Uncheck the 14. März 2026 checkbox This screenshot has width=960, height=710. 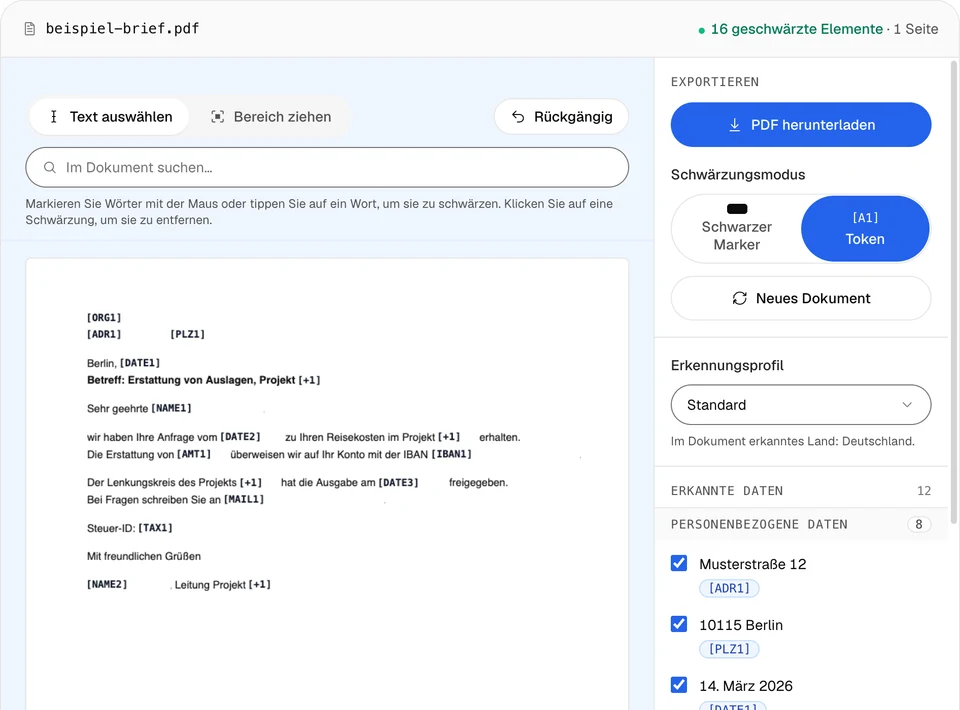tap(679, 684)
